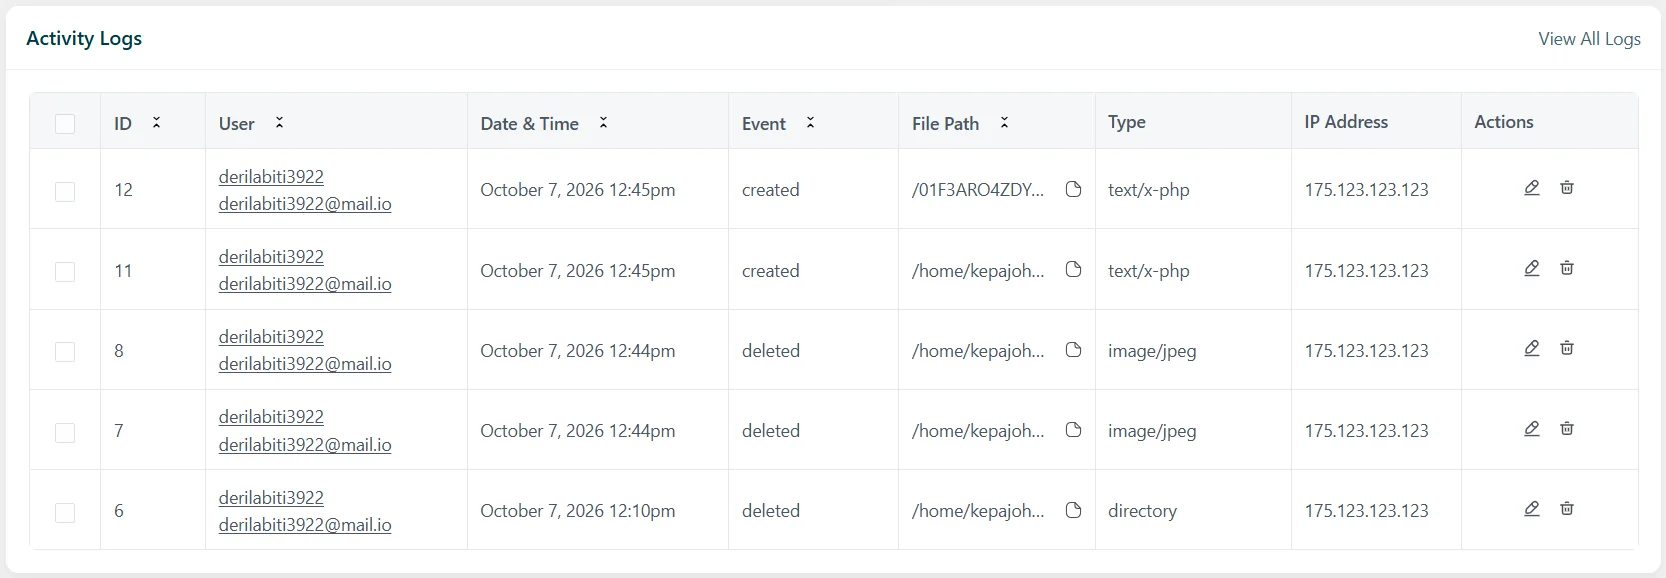Click the Type column header
Viewport: 1666px width, 578px height.
coord(1127,121)
